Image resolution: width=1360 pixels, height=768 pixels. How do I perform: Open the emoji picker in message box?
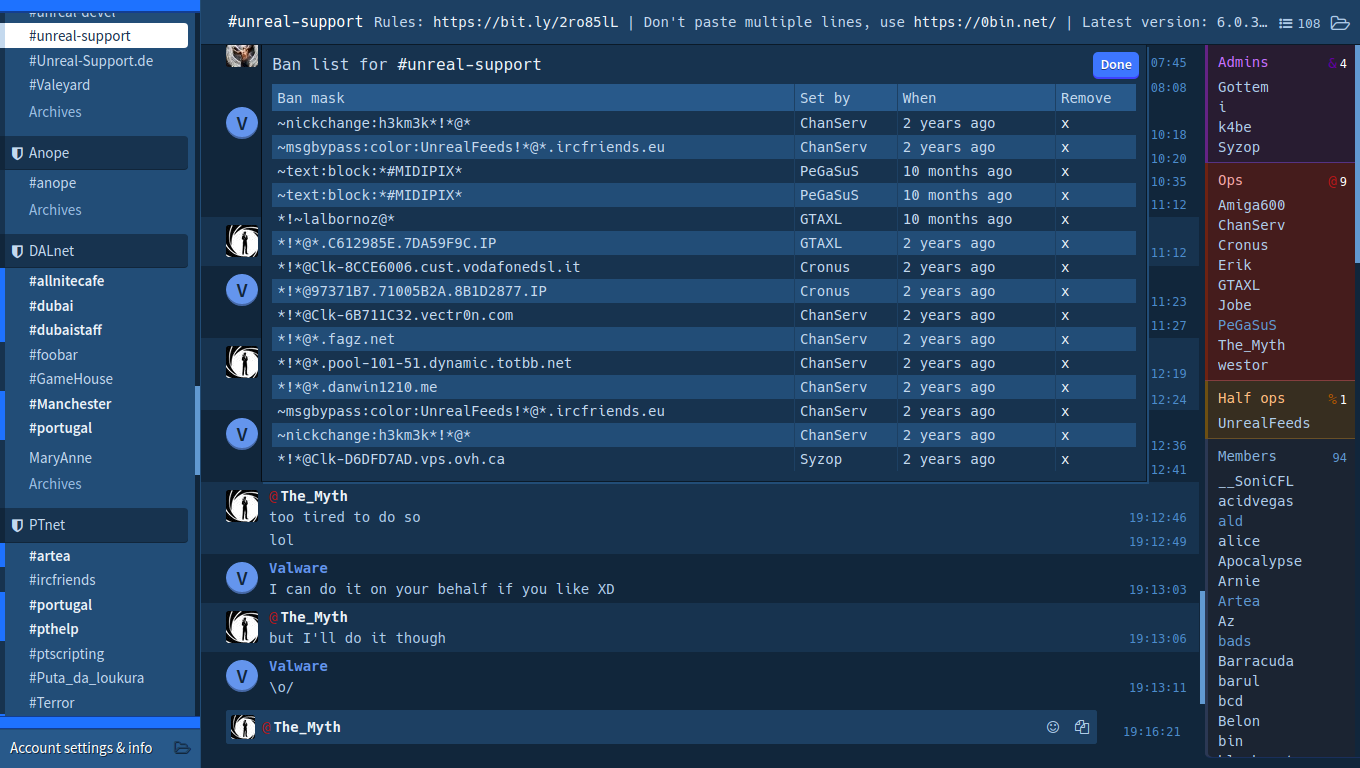pyautogui.click(x=1052, y=727)
